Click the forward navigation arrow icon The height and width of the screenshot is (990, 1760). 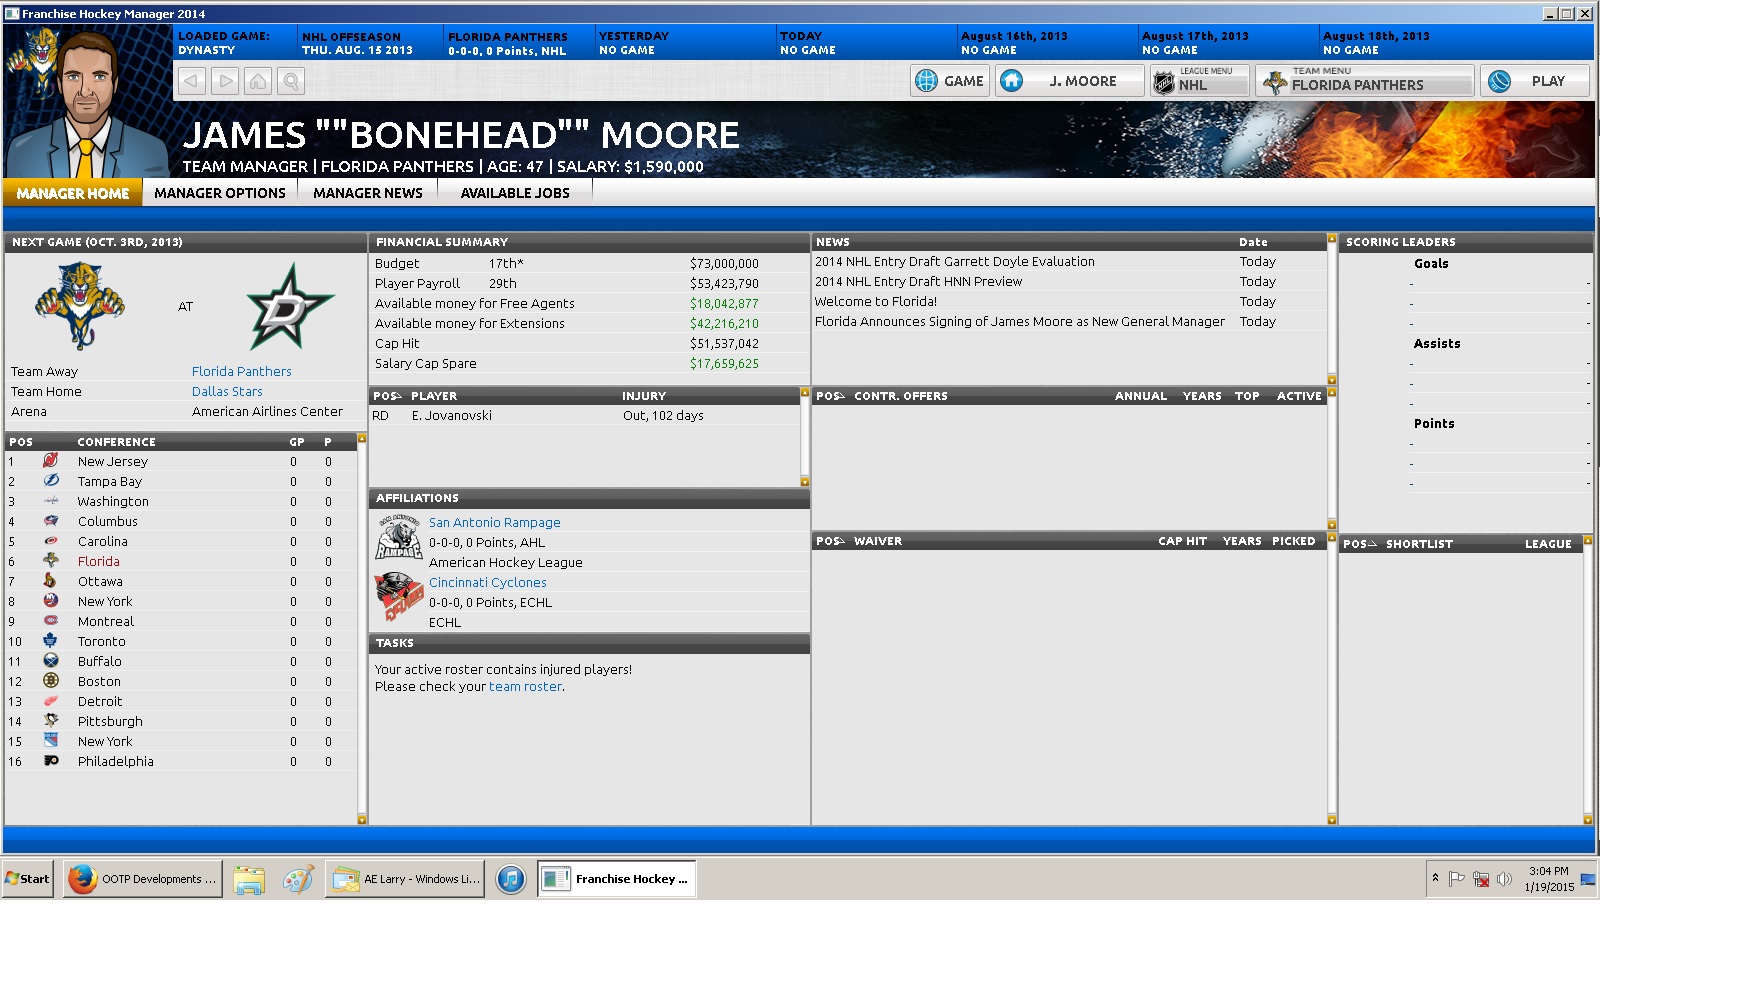[225, 81]
